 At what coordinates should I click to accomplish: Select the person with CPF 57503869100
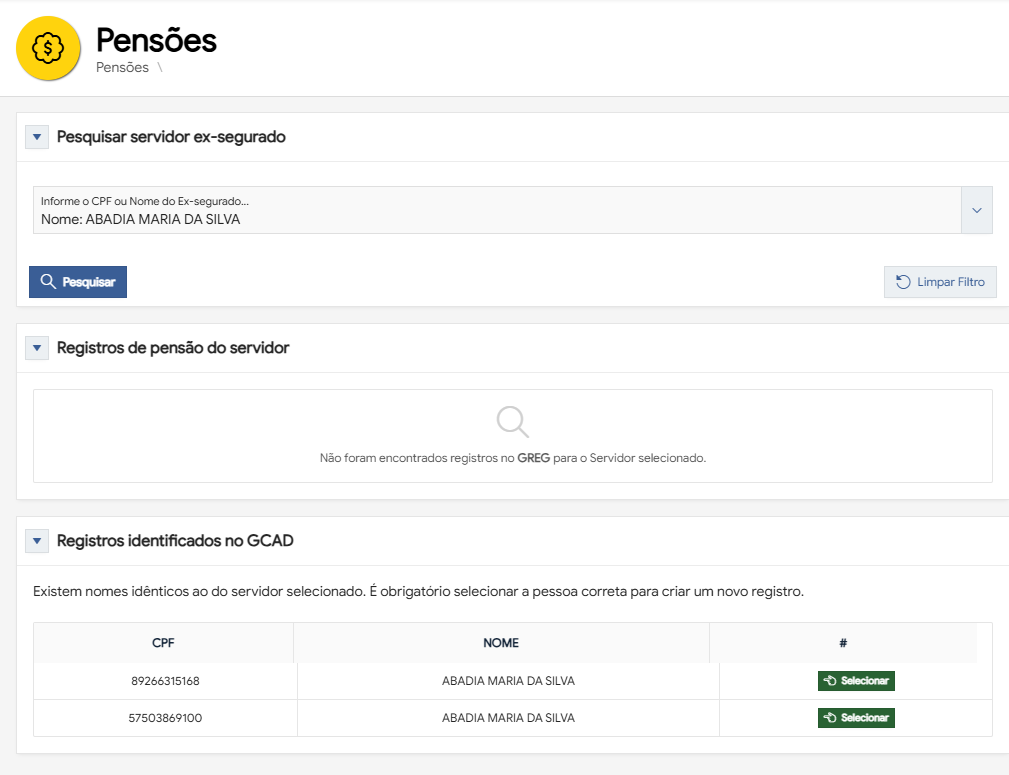tap(856, 718)
